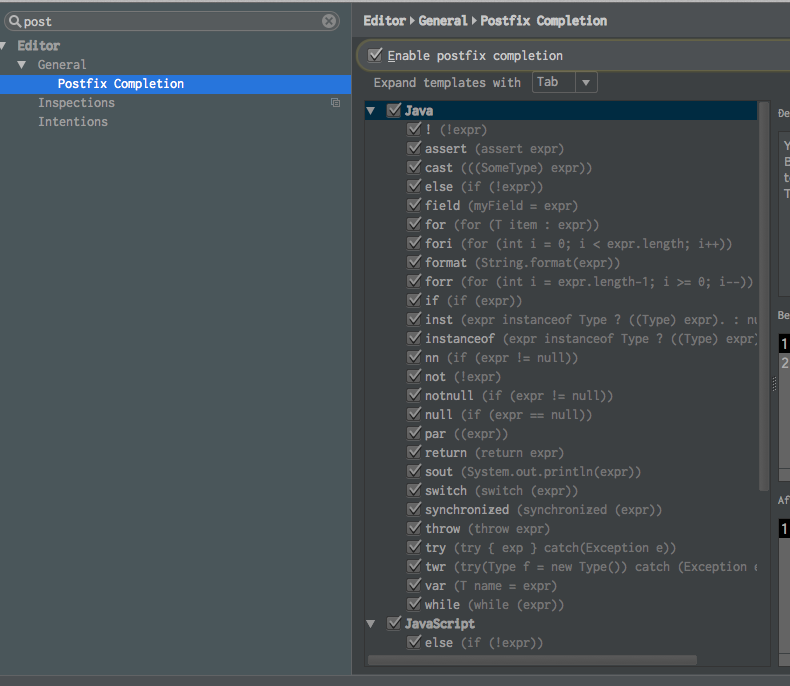Toggle the 'null (if (expr == null))' checkbox
Screen dimensions: 790x686
click(414, 414)
